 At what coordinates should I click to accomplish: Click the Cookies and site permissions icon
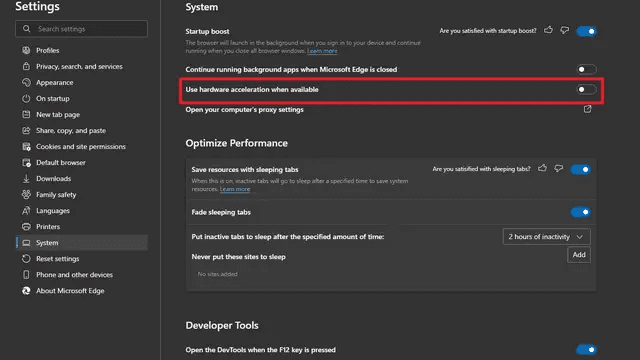[26, 147]
